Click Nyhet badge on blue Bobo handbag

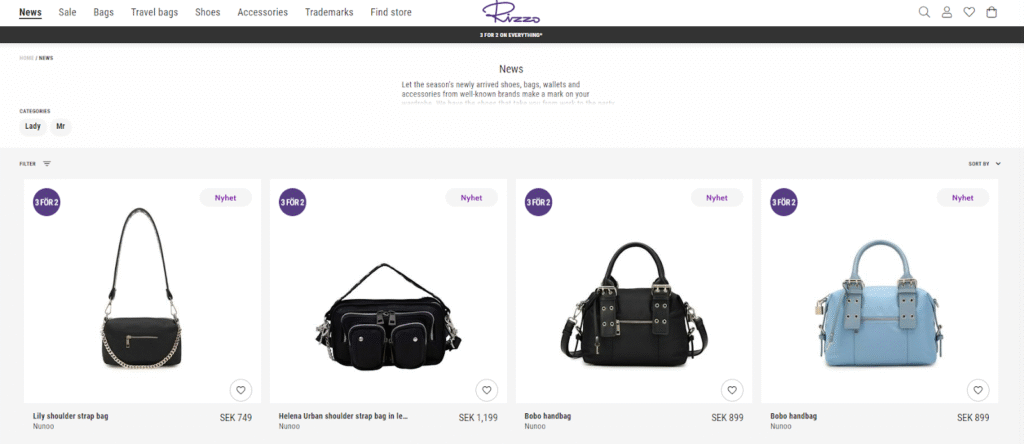click(x=963, y=198)
